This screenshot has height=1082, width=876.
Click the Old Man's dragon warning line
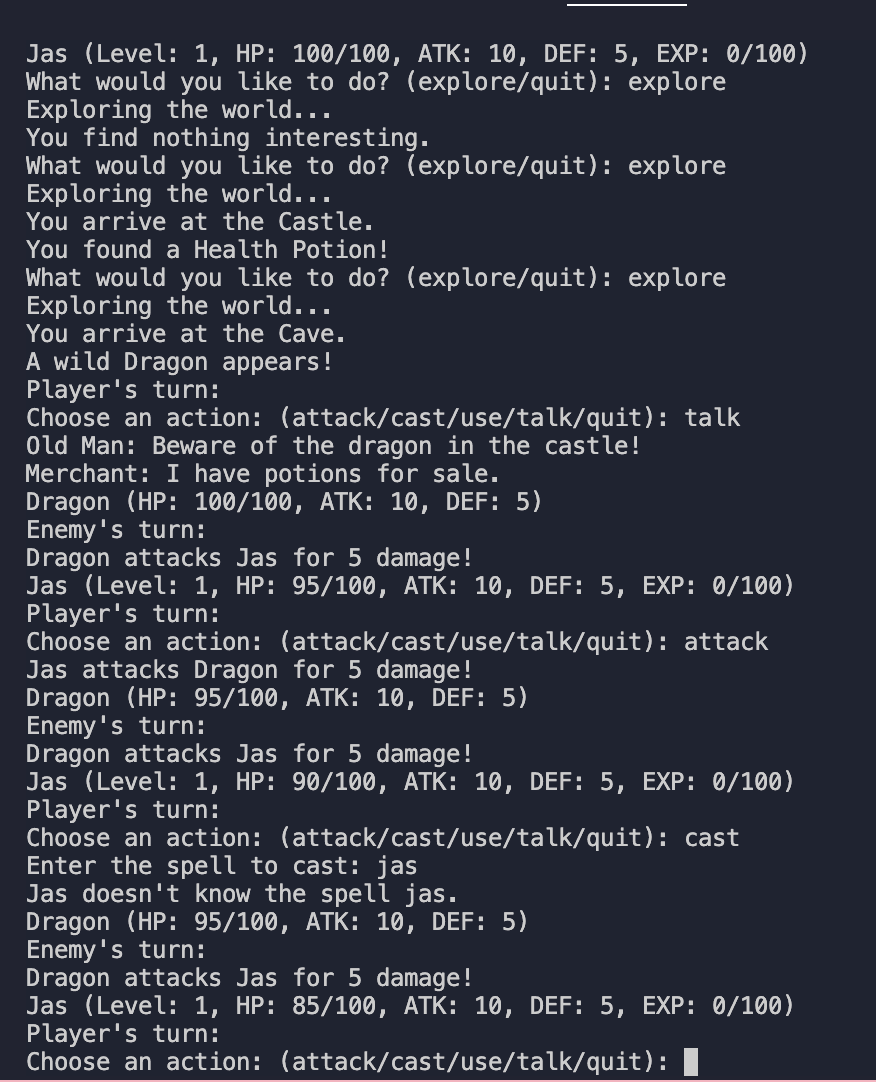pyautogui.click(x=333, y=446)
